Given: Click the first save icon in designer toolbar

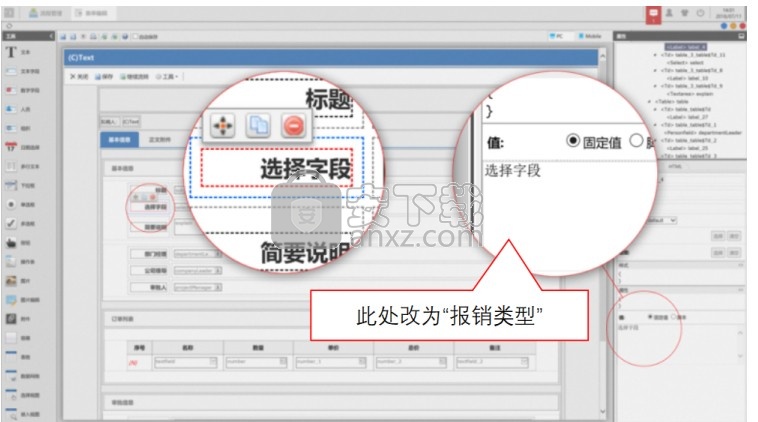Looking at the screenshot, I should point(63,37).
